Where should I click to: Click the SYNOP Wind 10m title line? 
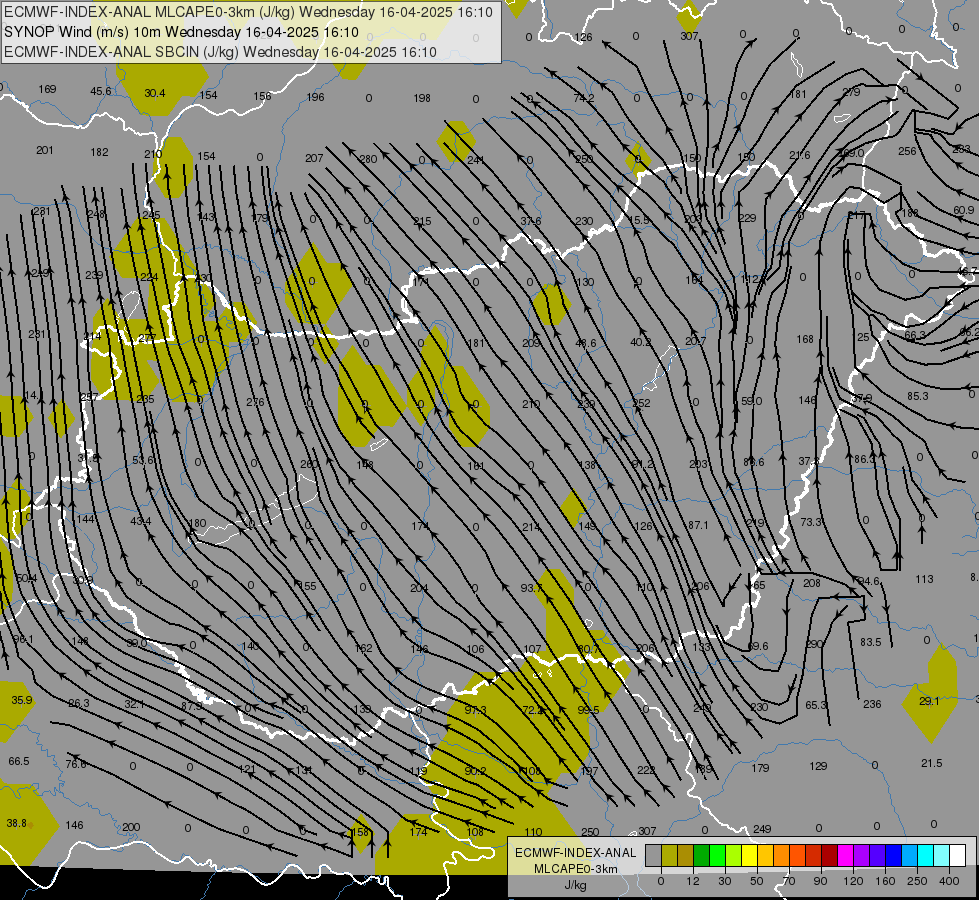tap(181, 32)
